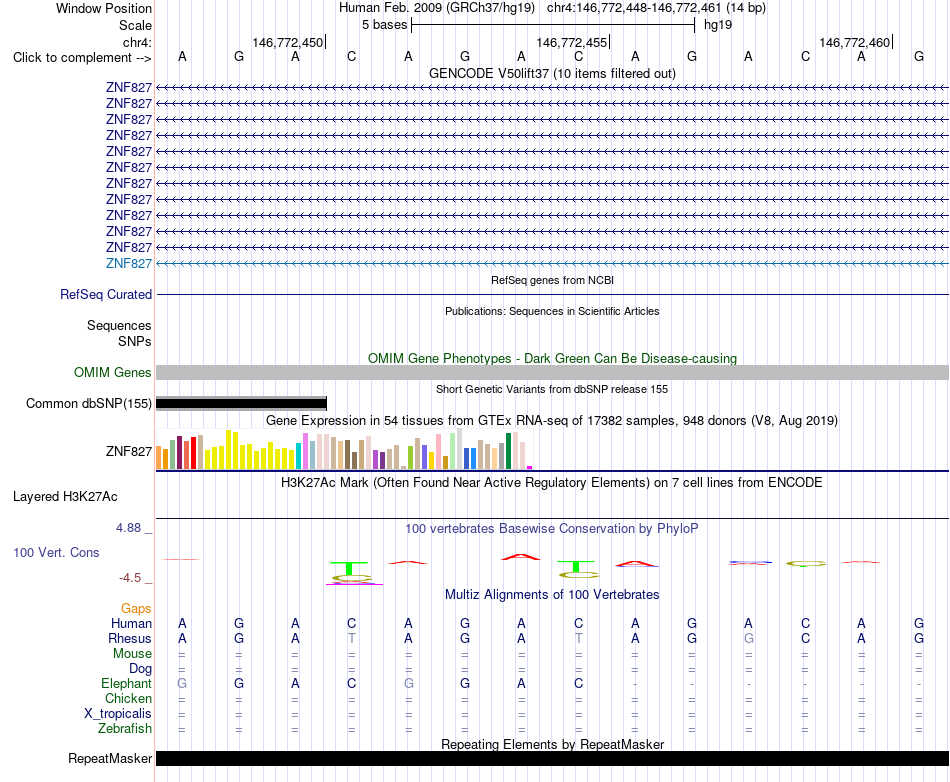Viewport: 950px width, 782px height.
Task: Click the Layered H3K27Ac label
Action: [65, 497]
